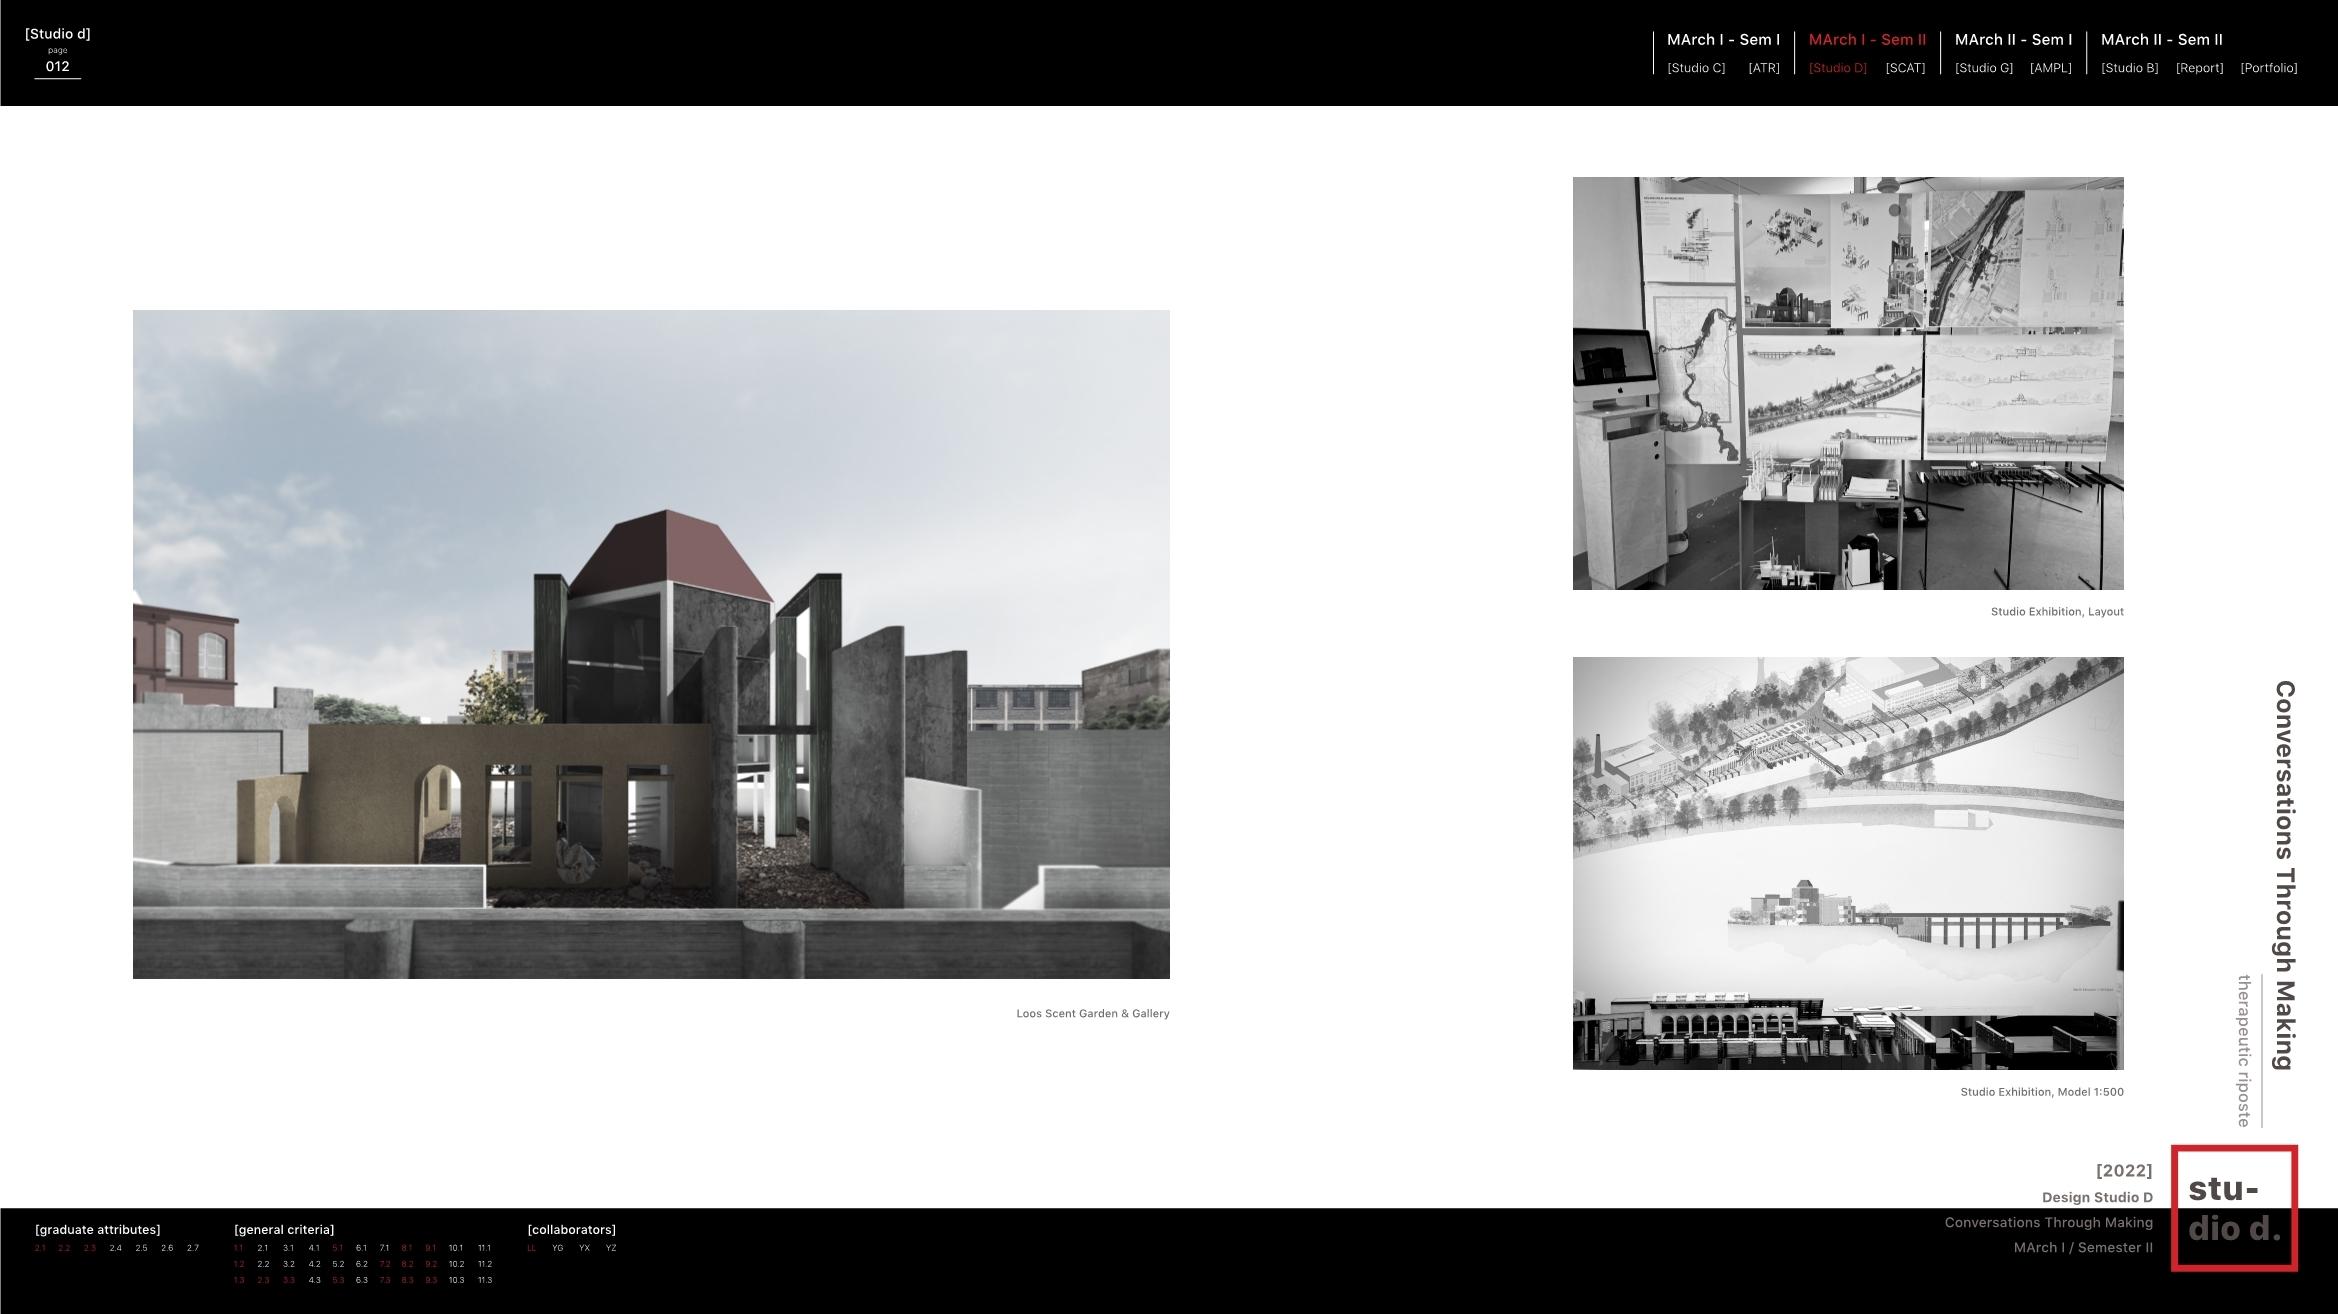Open the [SCAT] page link
The height and width of the screenshot is (1314, 2338).
pos(1905,68)
